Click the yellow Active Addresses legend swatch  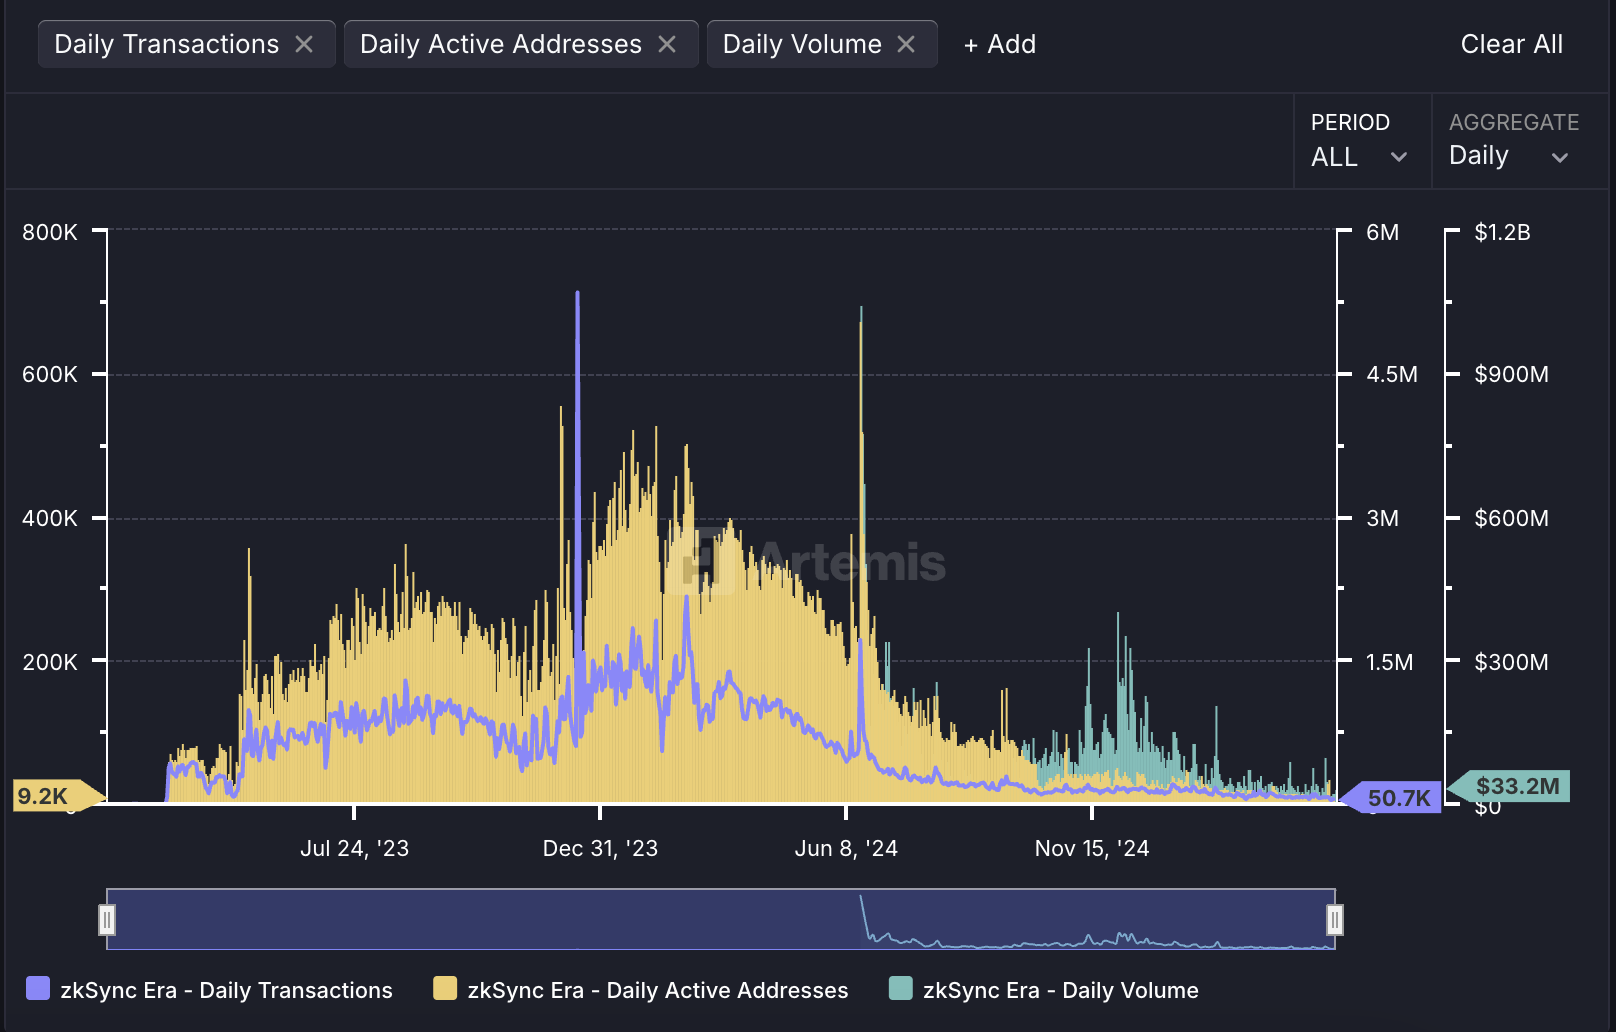(x=445, y=989)
